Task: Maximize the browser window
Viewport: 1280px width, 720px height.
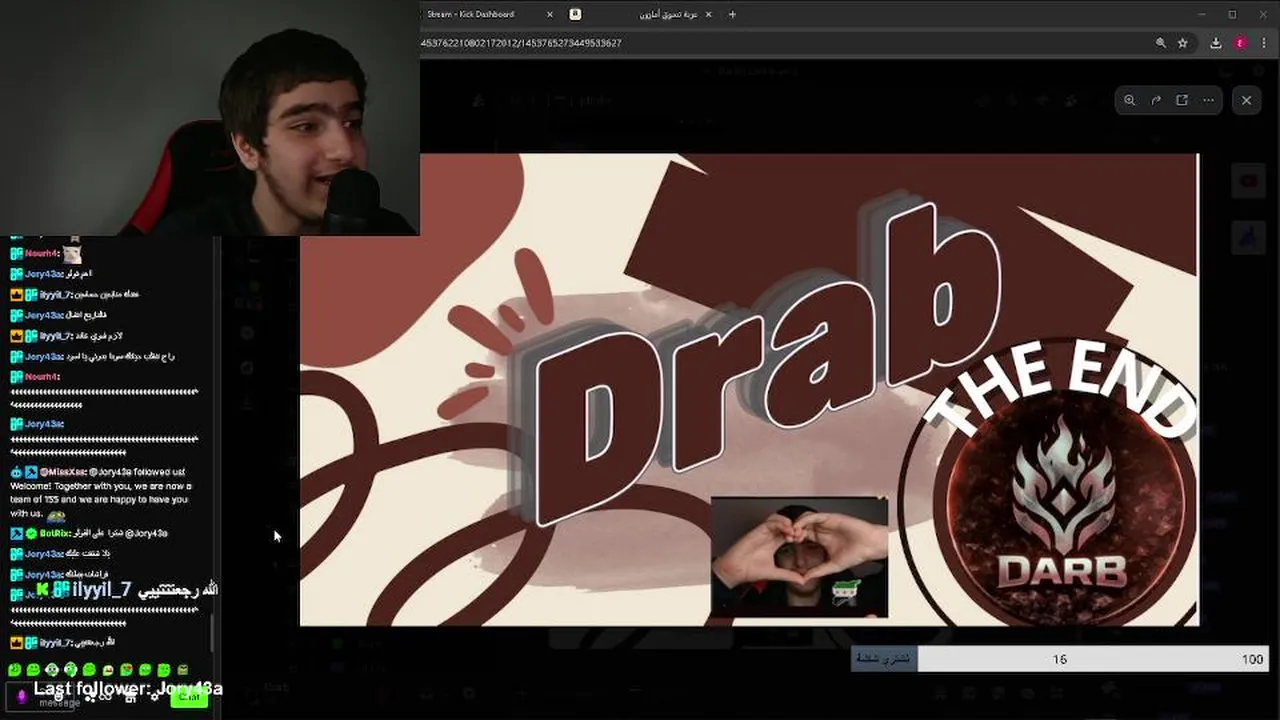Action: coord(1232,14)
